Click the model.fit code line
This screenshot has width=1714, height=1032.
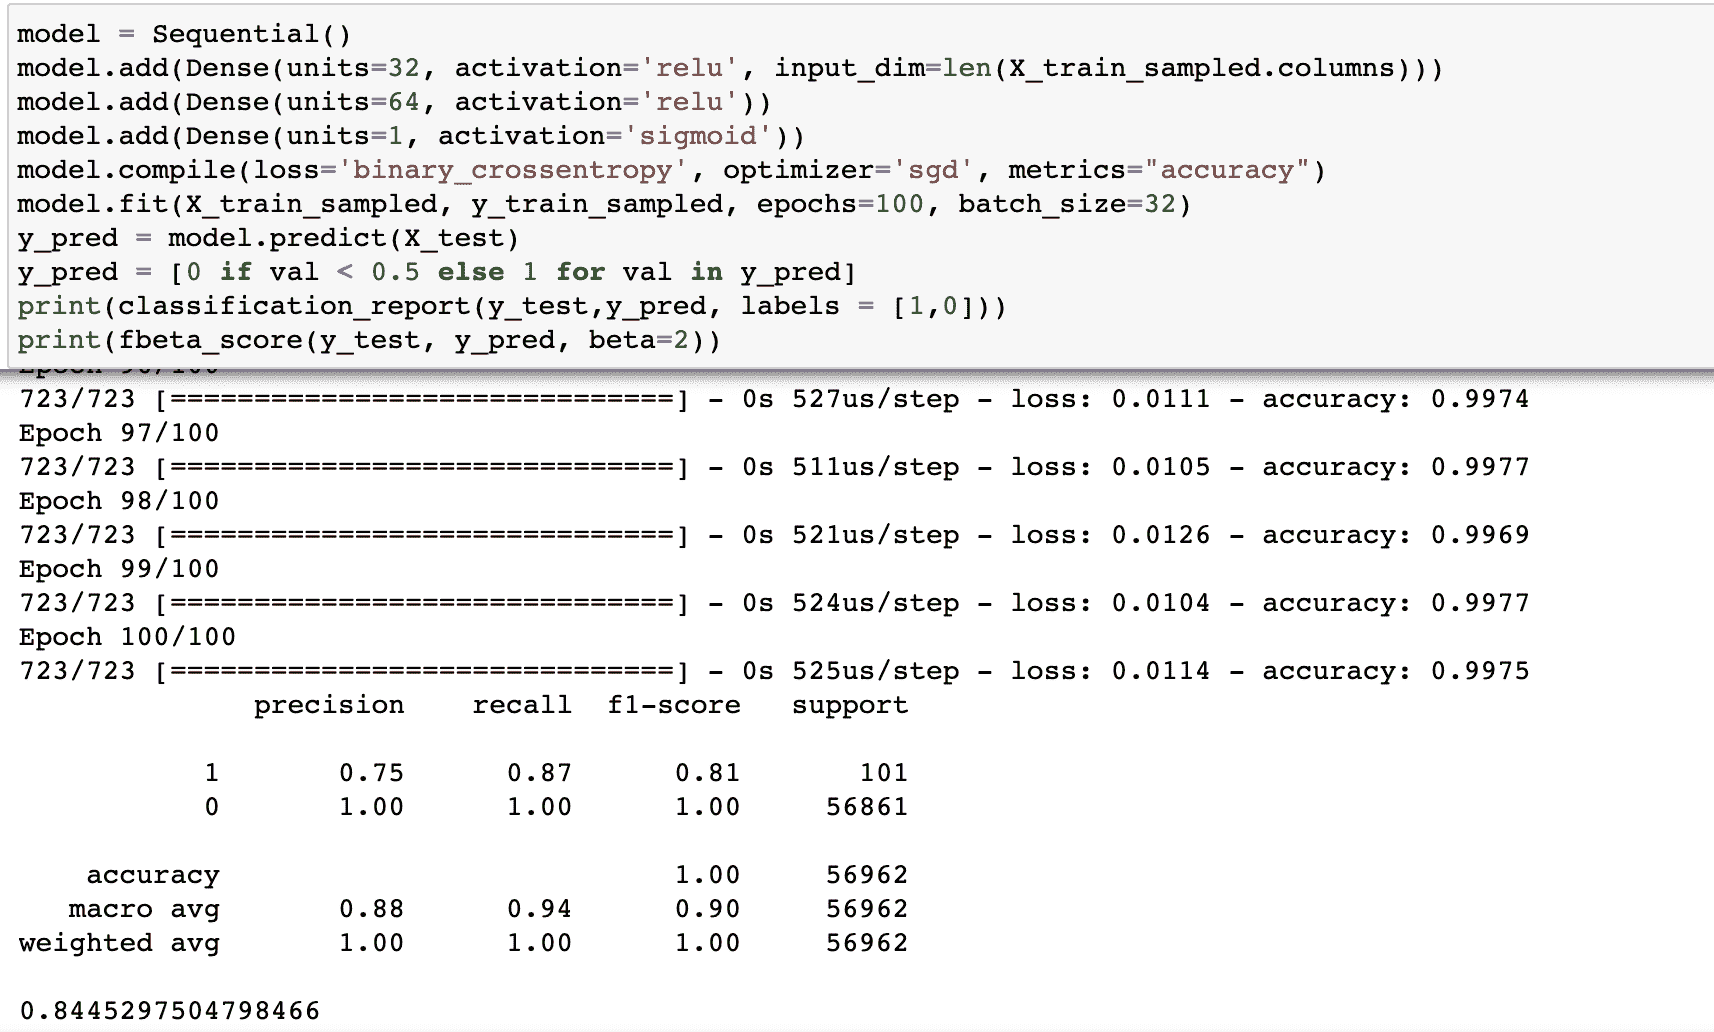pos(604,204)
